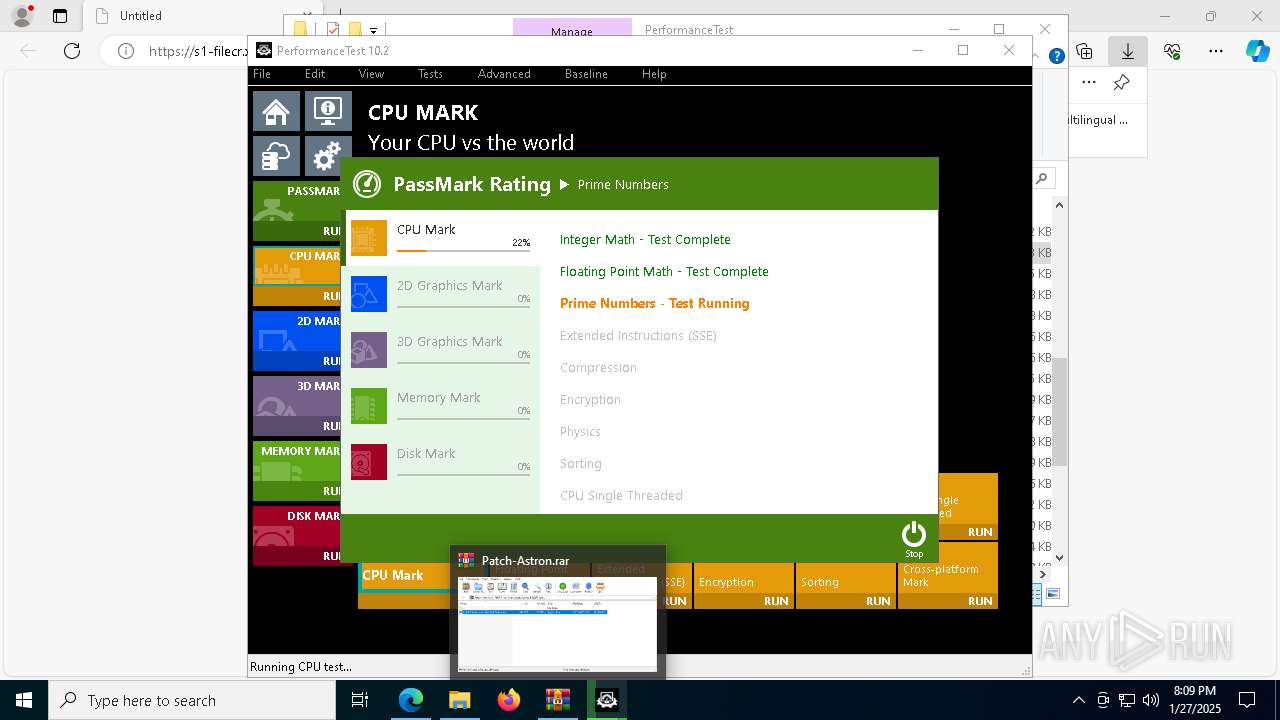Click the Type here to search box
Viewport: 1280px width, 720px height.
192,700
